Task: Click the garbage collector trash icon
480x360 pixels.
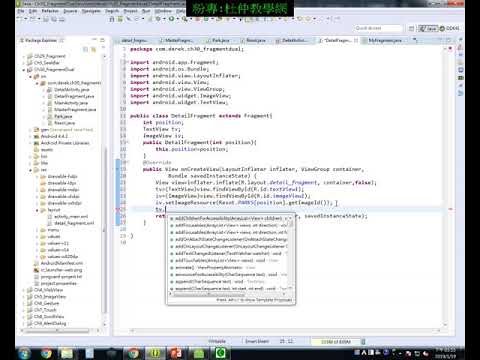Action: 363,342
